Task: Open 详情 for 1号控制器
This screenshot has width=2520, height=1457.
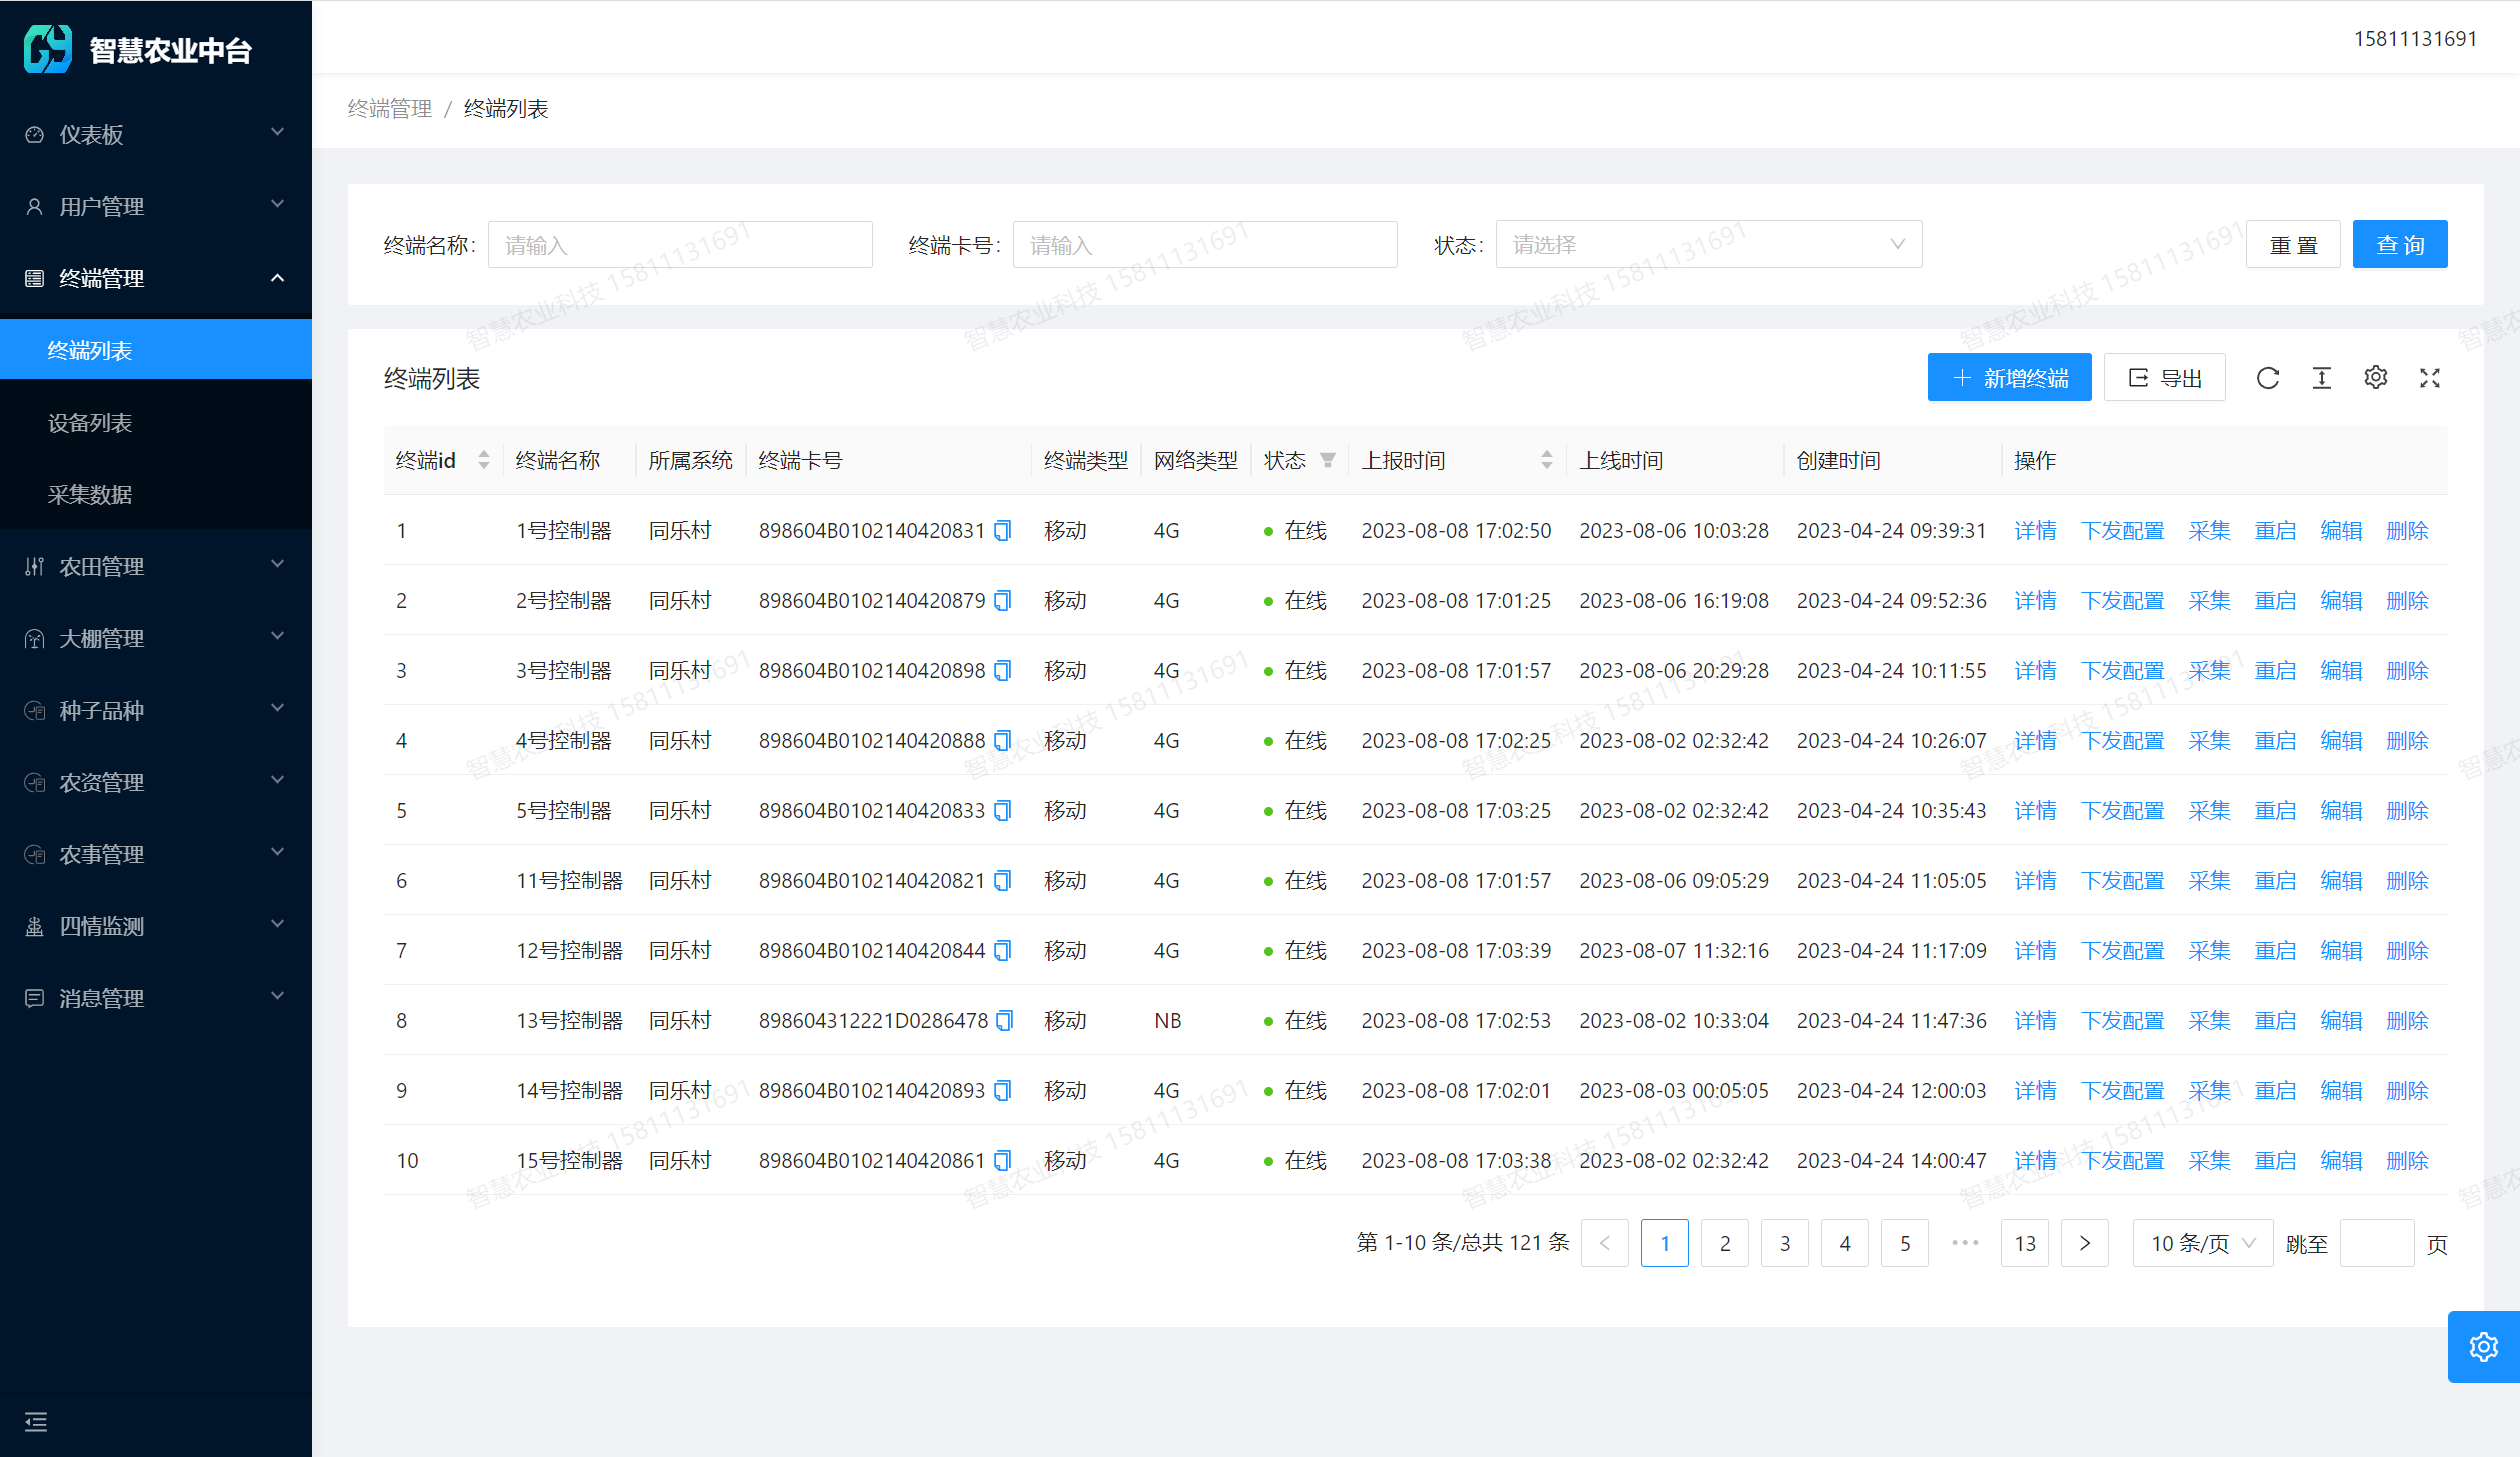Action: point(2034,530)
